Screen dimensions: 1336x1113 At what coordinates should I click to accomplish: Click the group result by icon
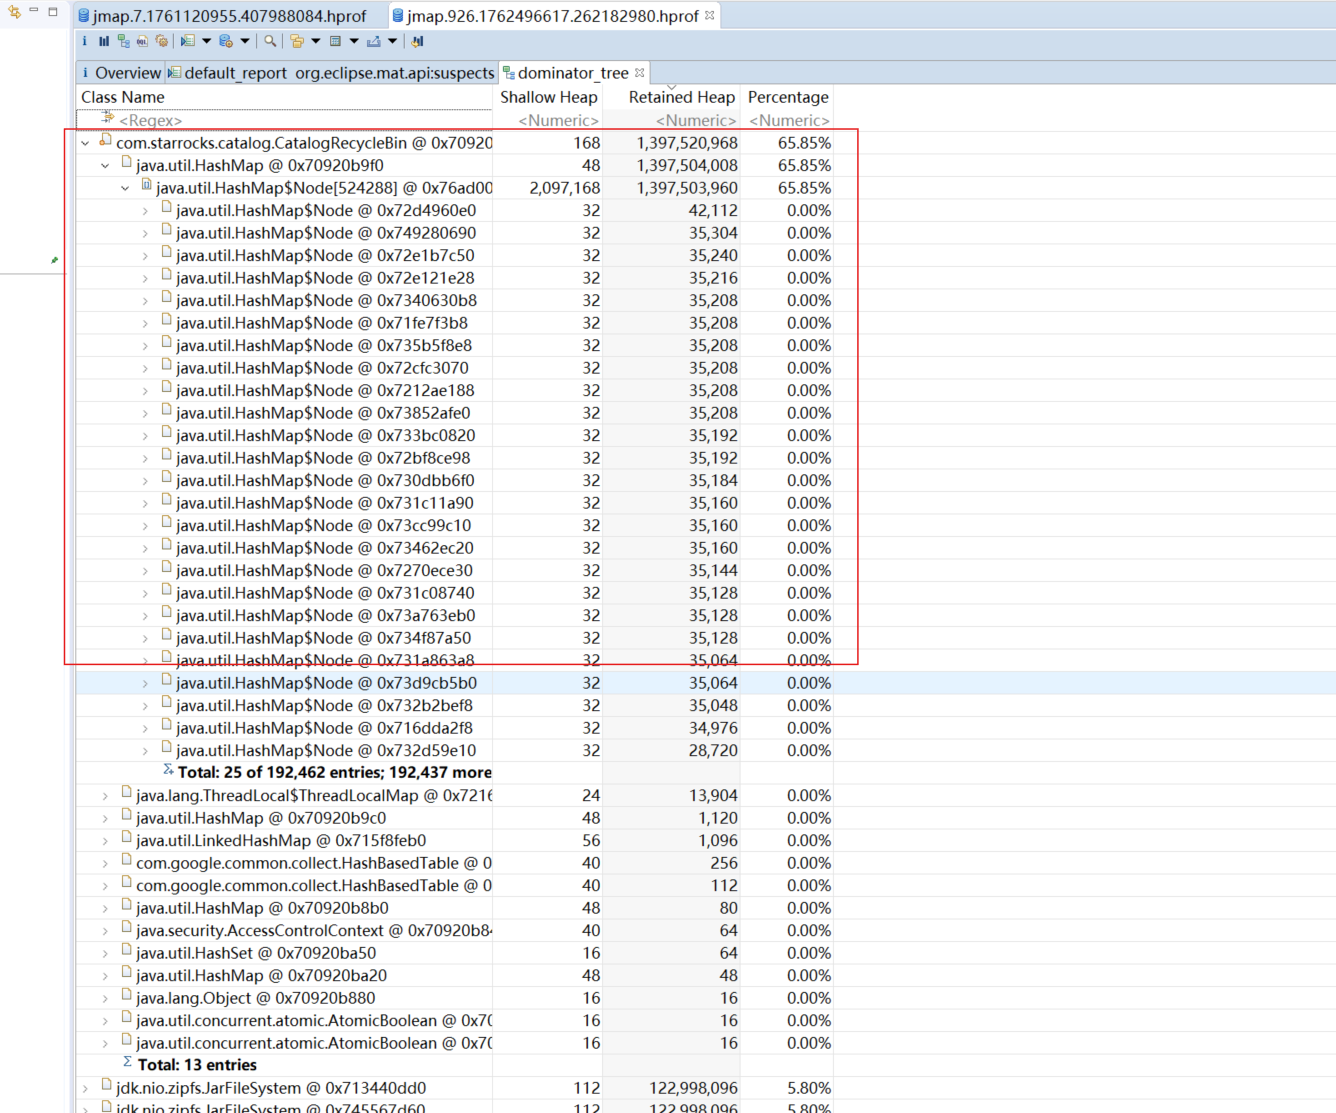click(x=297, y=41)
